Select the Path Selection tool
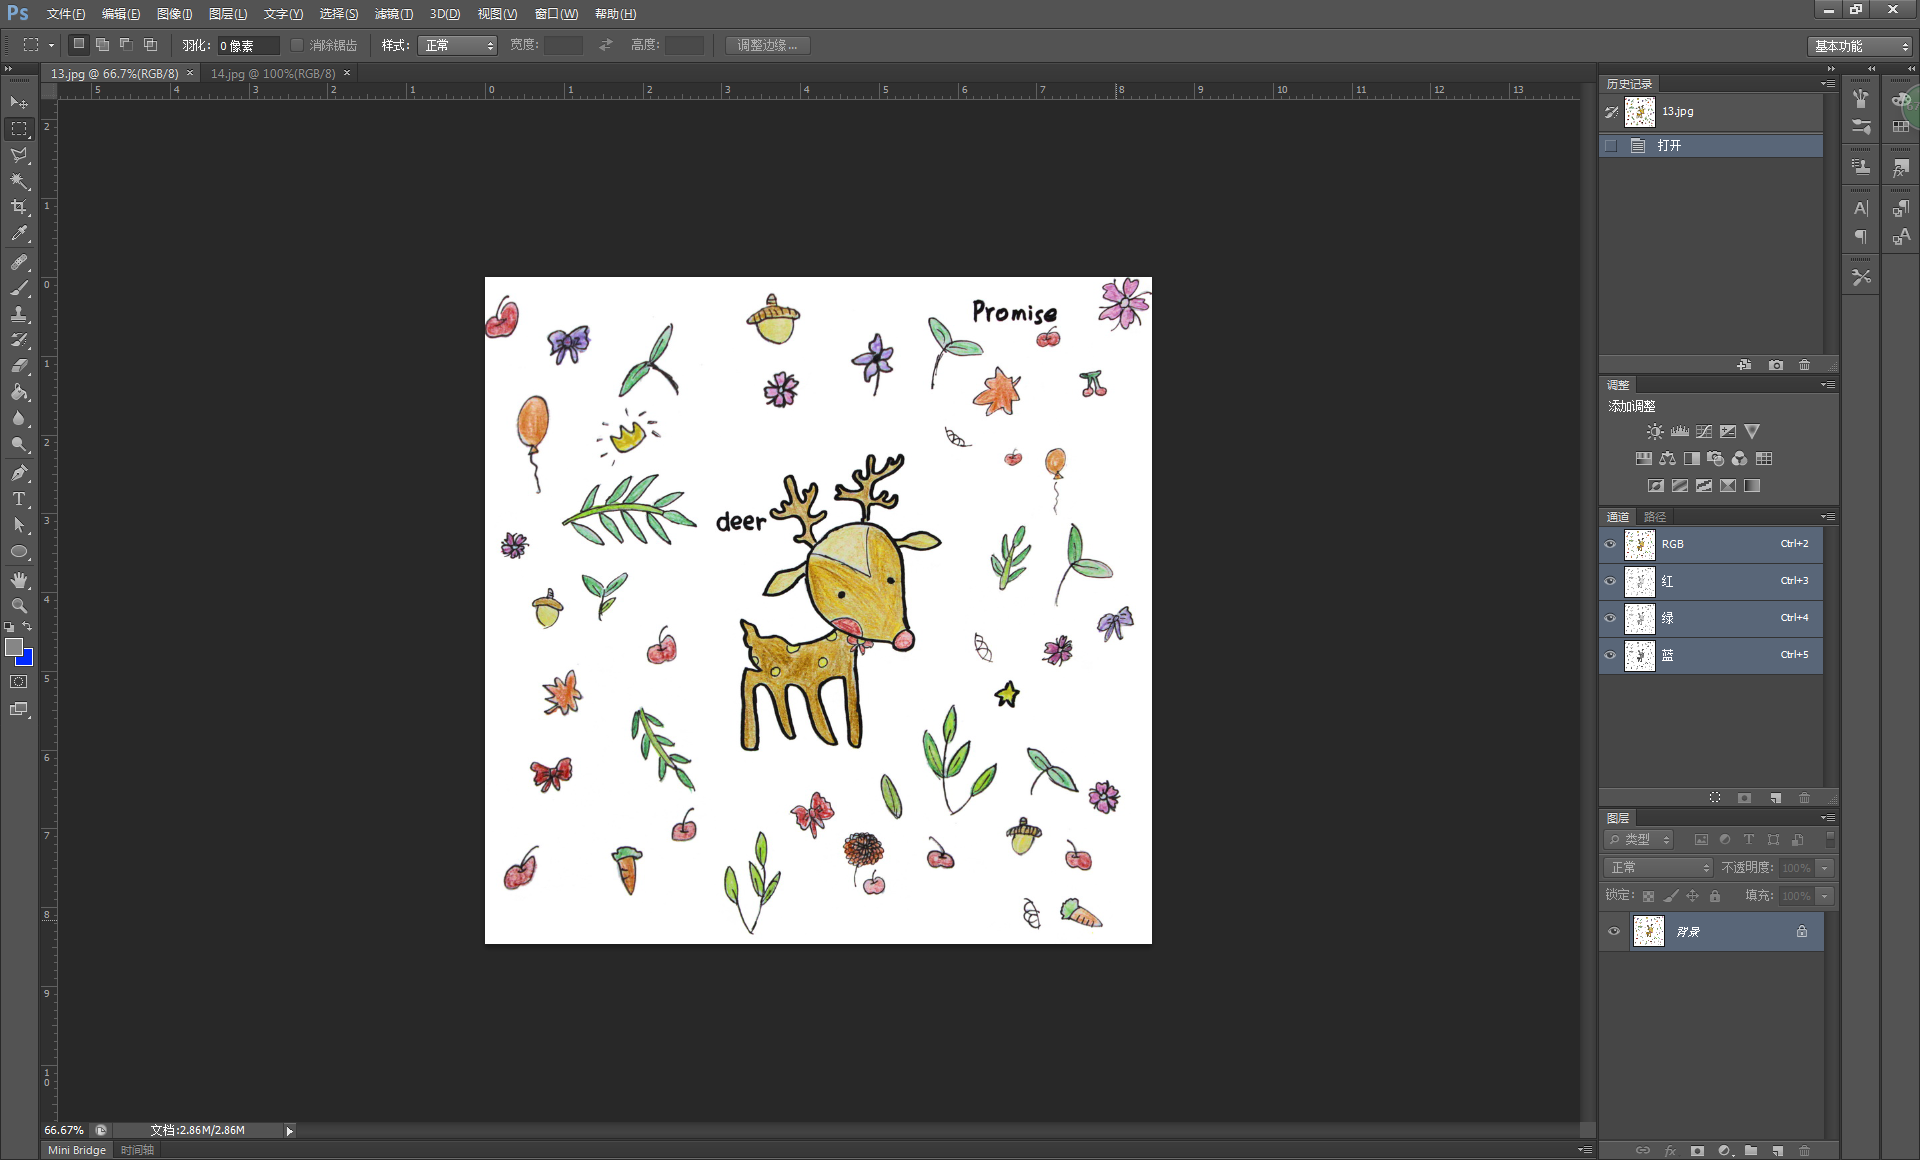The width and height of the screenshot is (1920, 1160). [x=19, y=525]
